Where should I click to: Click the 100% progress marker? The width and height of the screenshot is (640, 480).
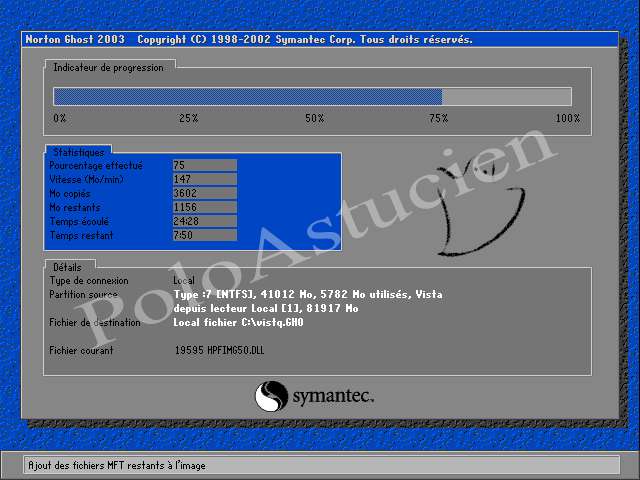click(x=568, y=118)
